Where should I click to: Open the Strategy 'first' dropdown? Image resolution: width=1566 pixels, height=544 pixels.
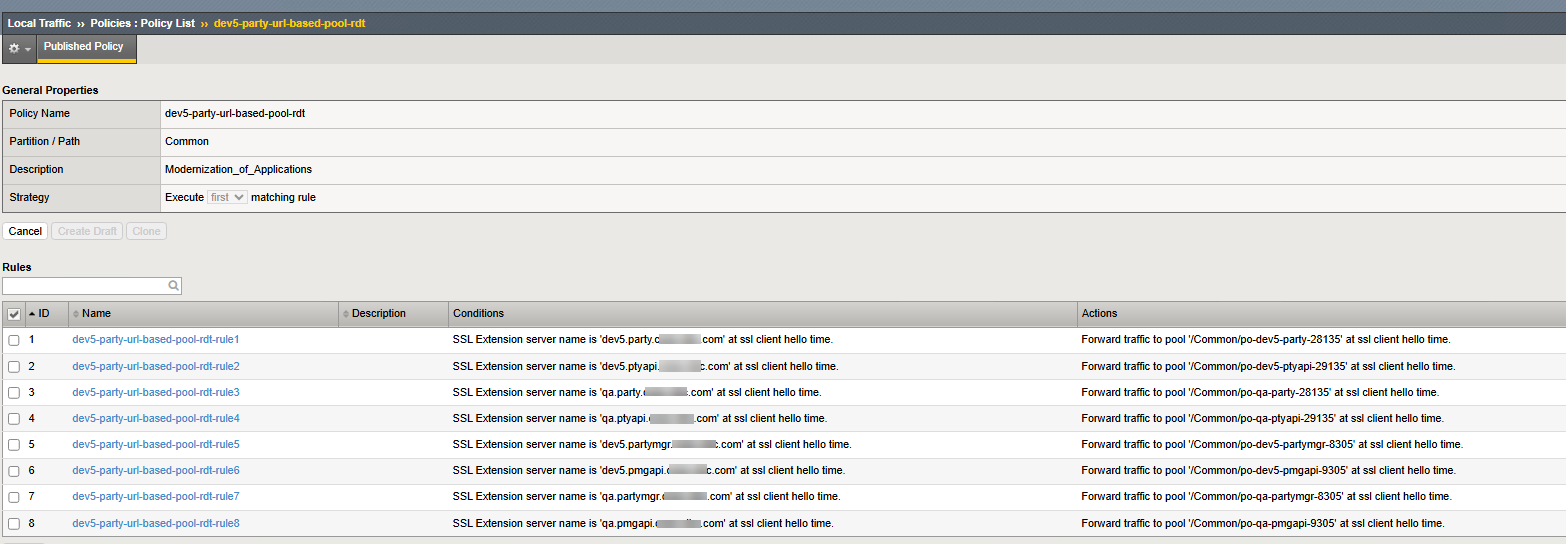227,198
